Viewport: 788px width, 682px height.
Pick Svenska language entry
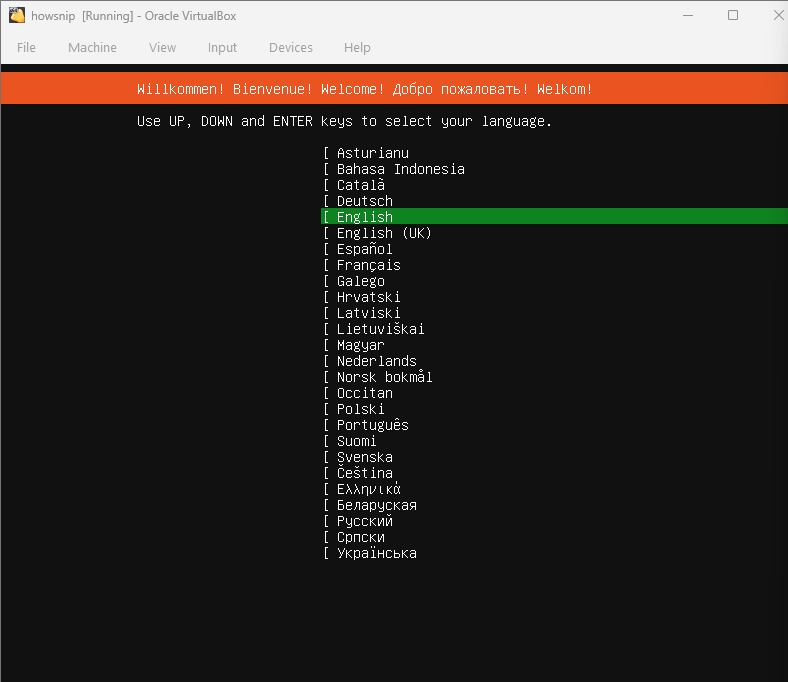coord(365,457)
